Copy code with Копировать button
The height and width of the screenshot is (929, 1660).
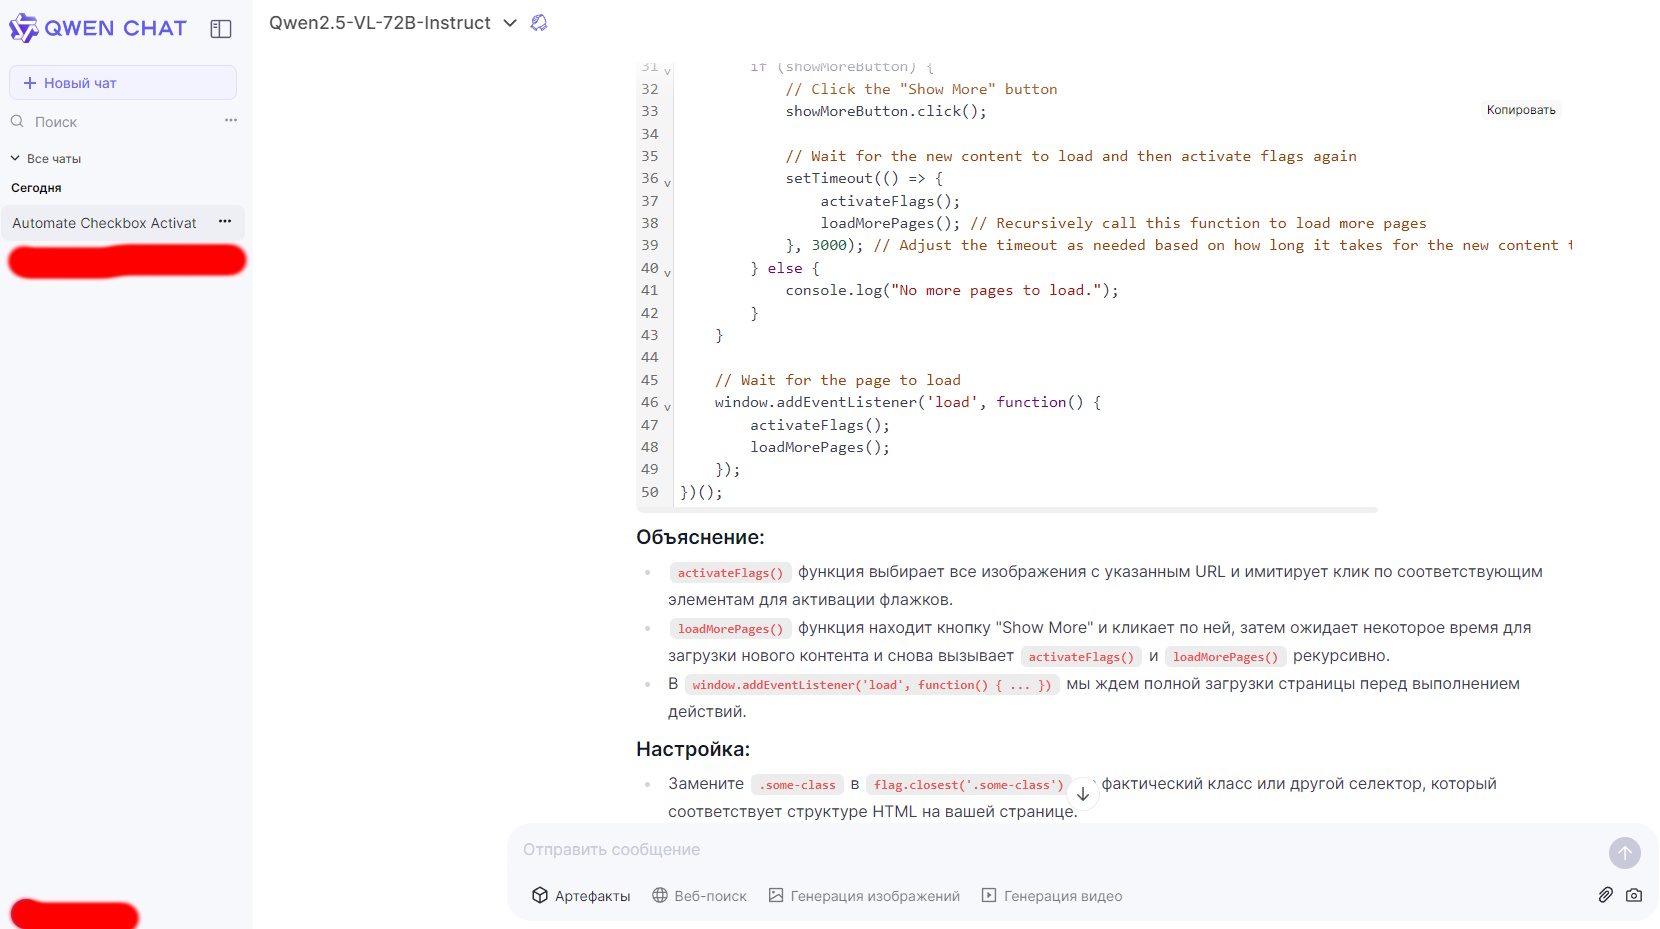1521,110
